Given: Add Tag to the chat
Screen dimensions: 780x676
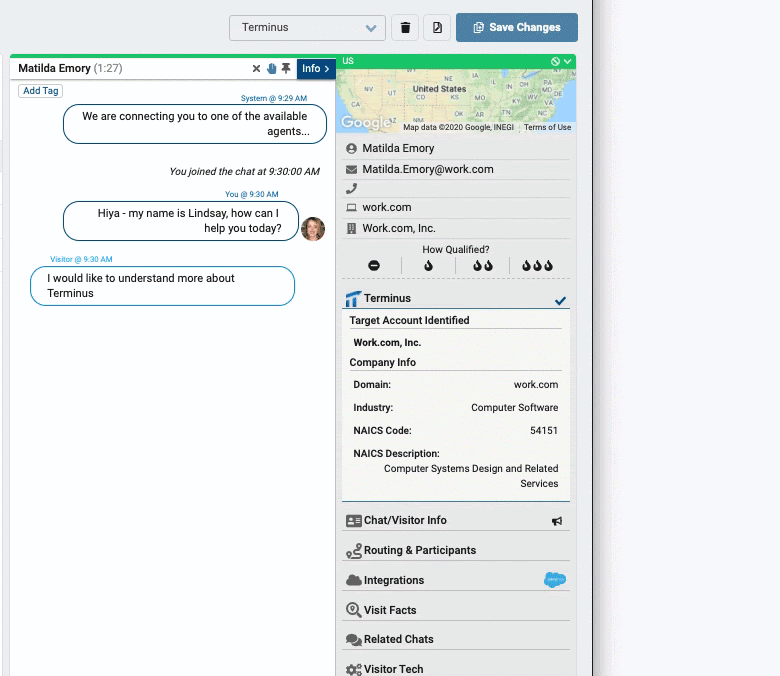Looking at the screenshot, I should [x=41, y=91].
